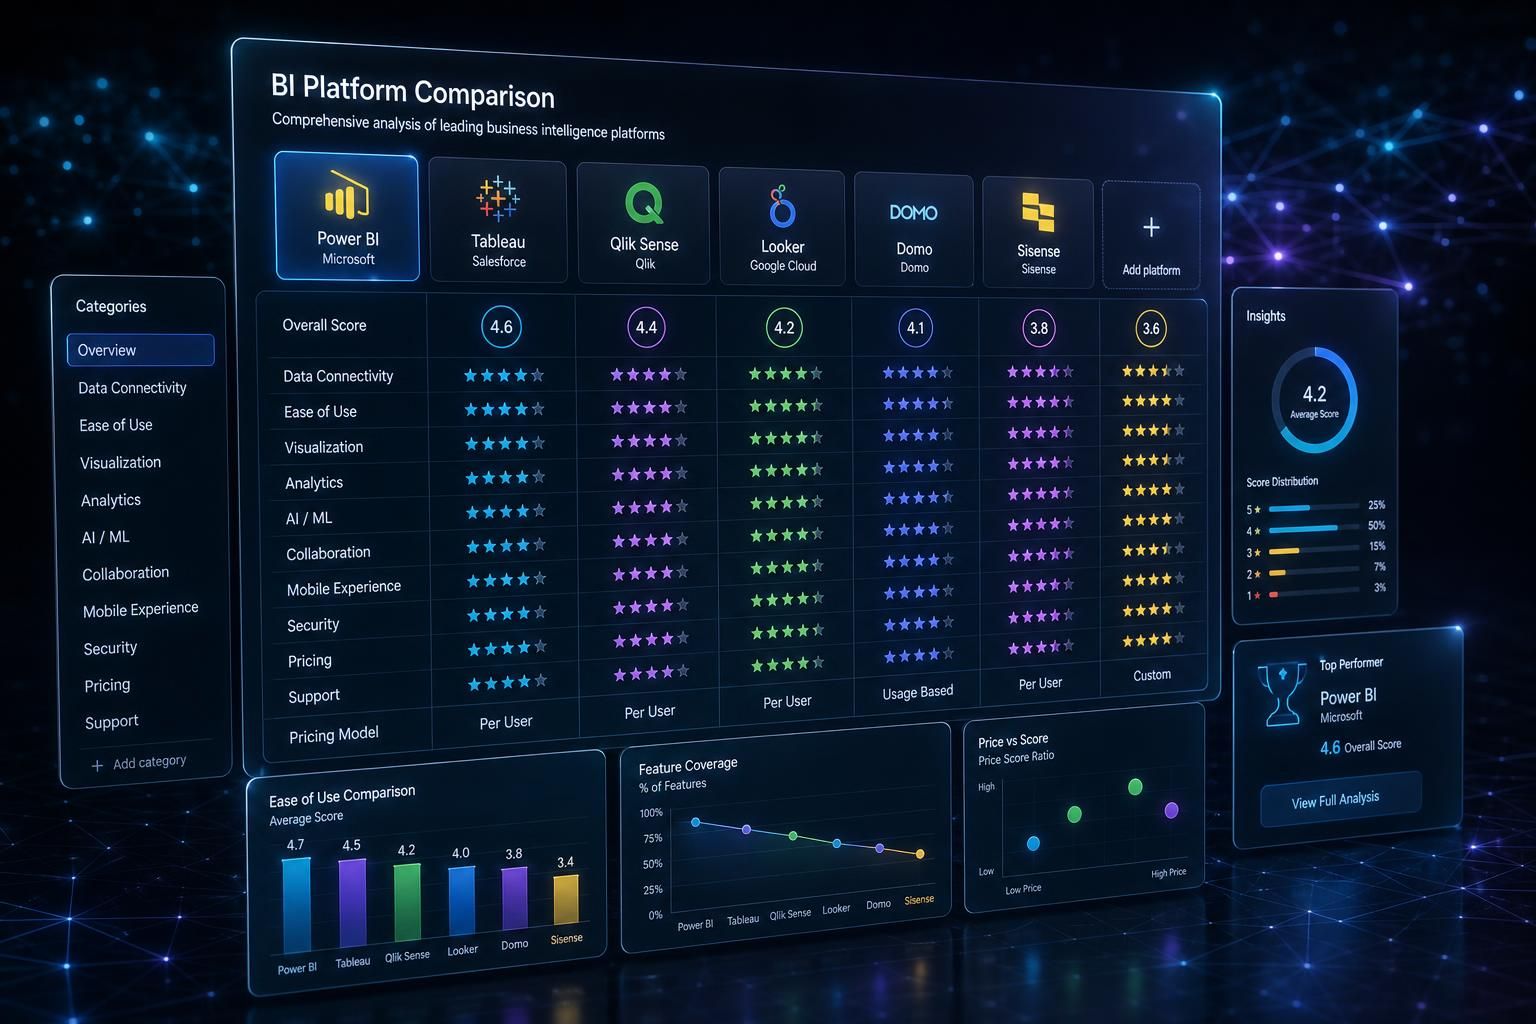Click the Mobile Experience table row label
Image resolution: width=1536 pixels, height=1024 pixels.
tap(344, 588)
